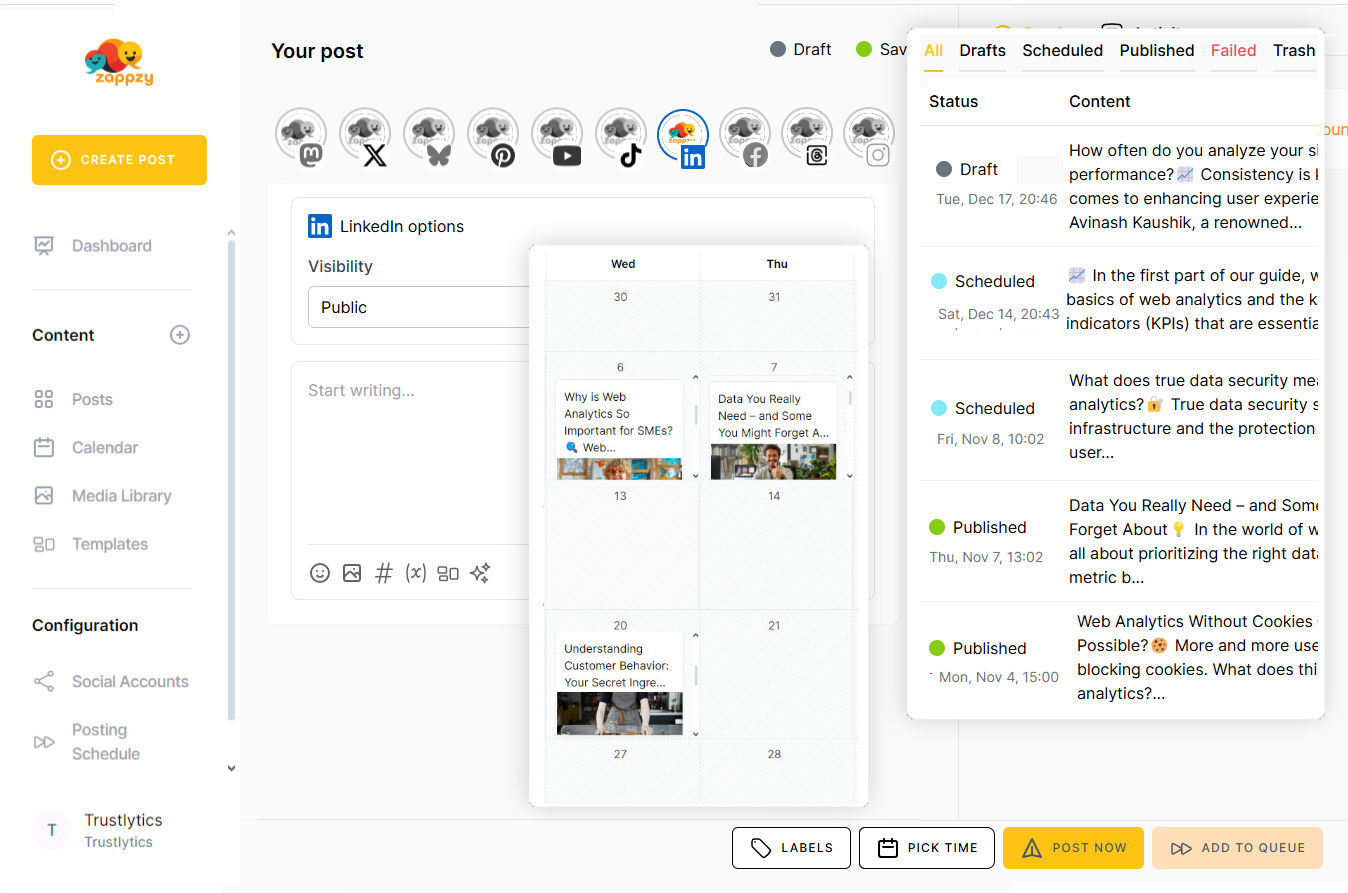Toggle the YouTube account
The image size is (1348, 893).
557,137
